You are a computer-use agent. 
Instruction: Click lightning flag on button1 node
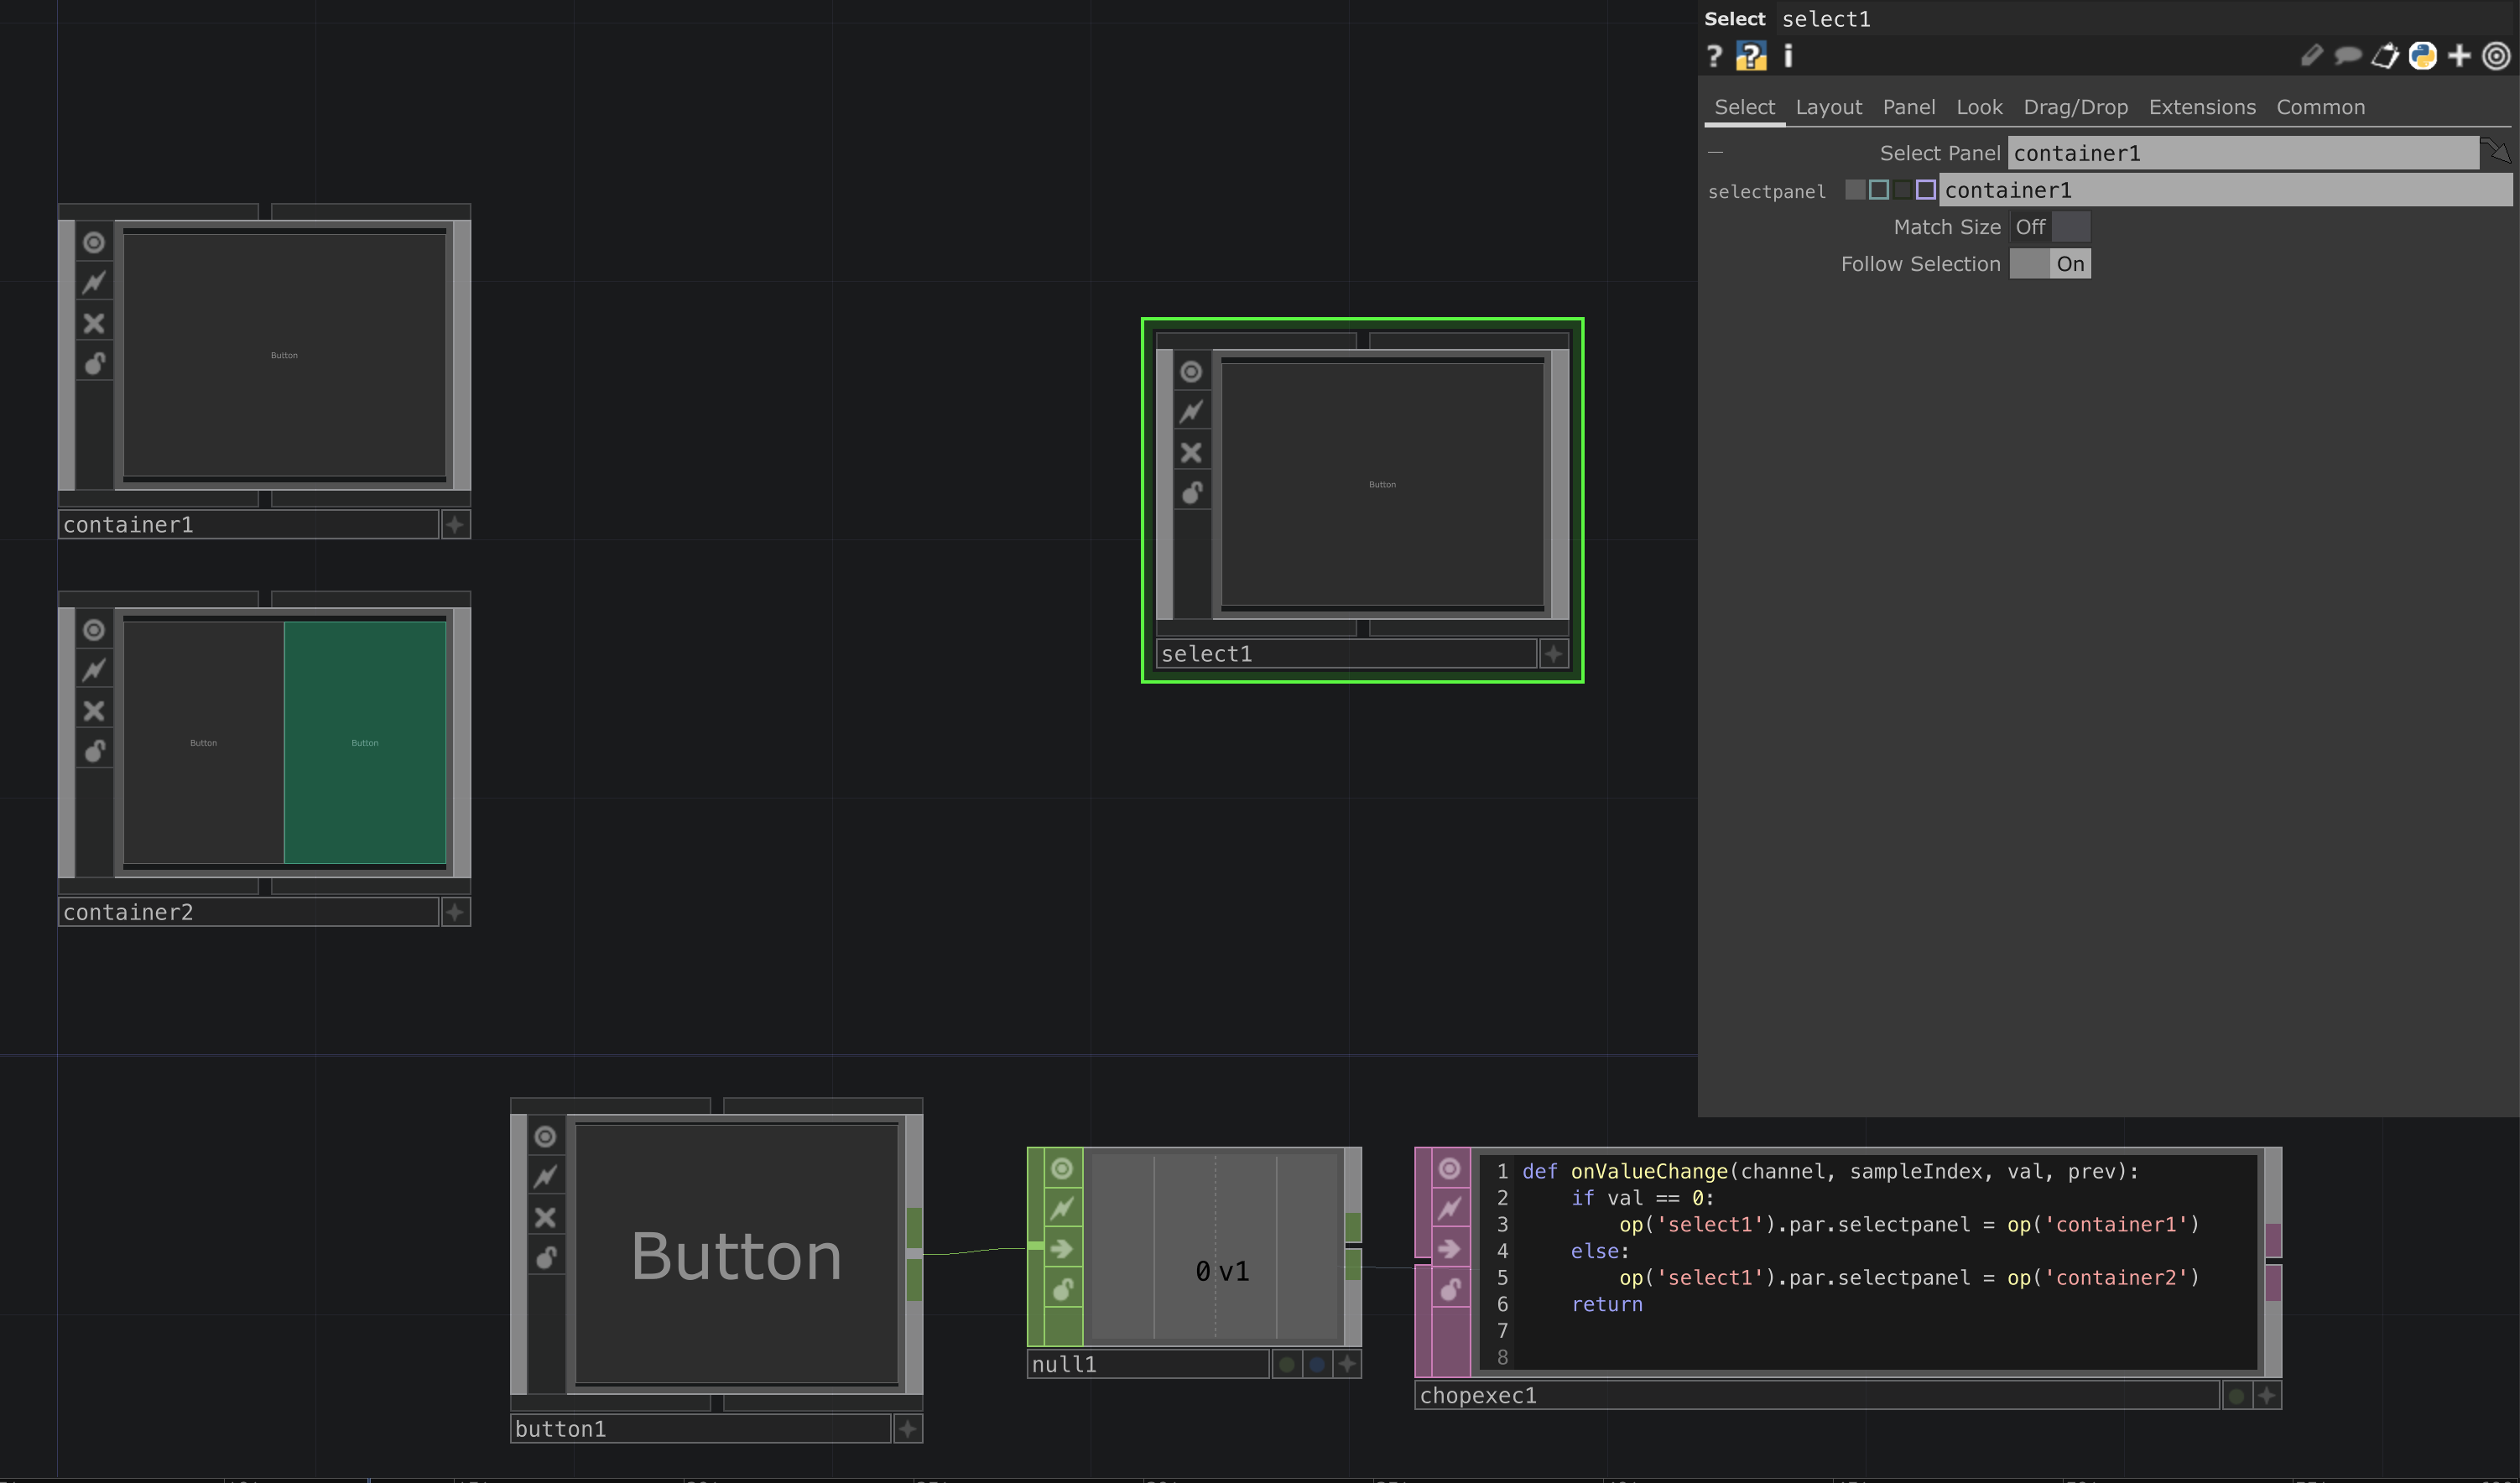point(545,1177)
